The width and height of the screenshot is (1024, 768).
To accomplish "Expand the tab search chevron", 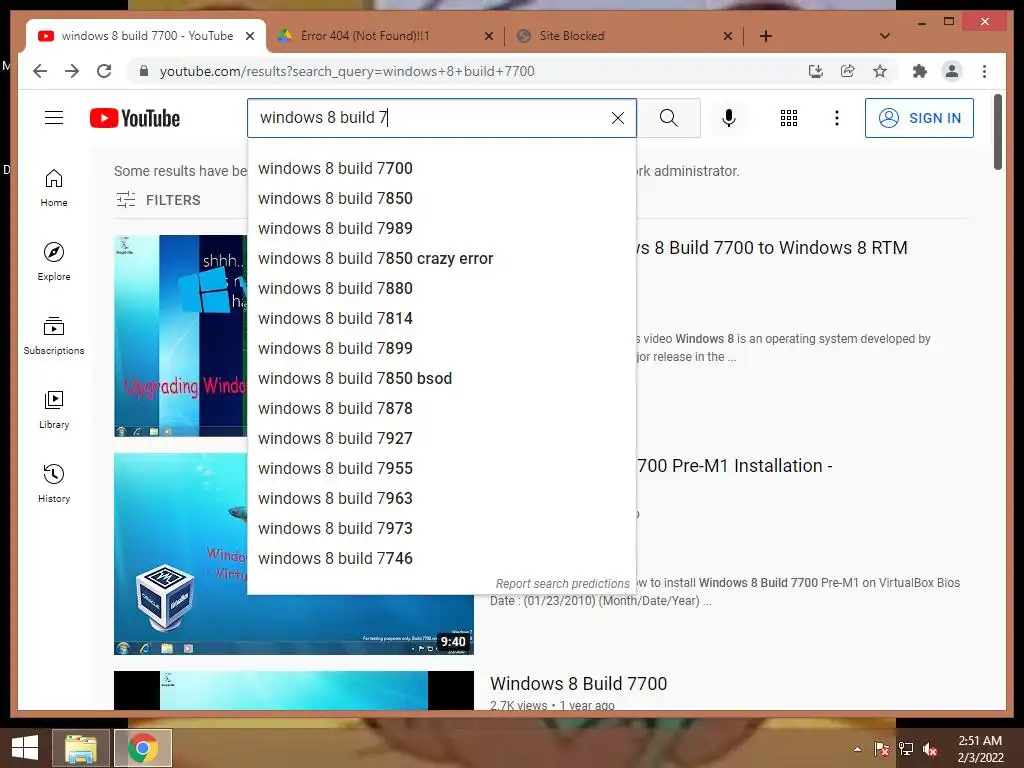I will (885, 36).
